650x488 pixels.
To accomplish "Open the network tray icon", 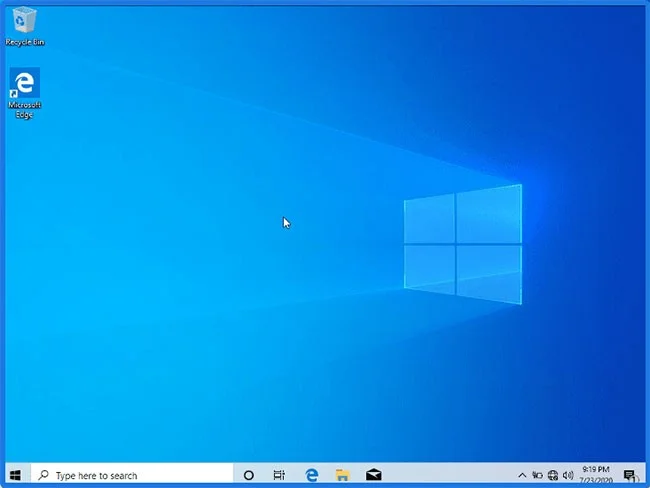I will (553, 476).
